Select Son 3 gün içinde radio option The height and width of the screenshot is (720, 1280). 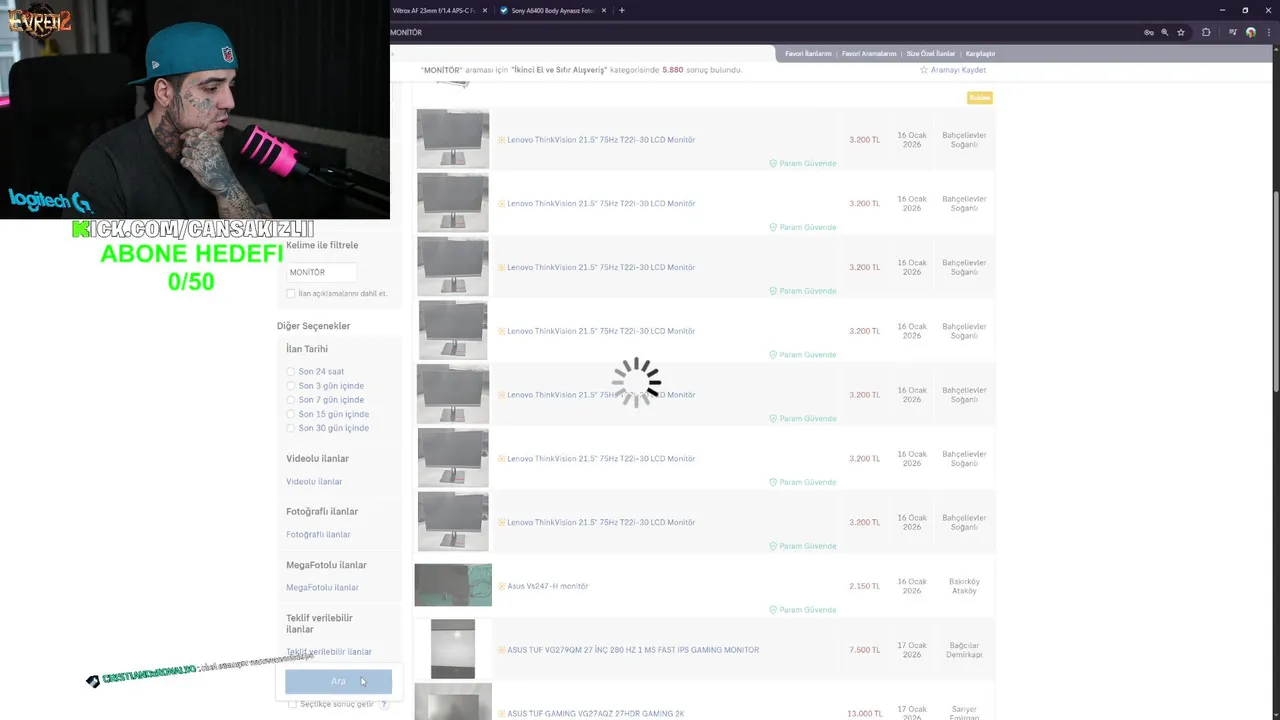pyautogui.click(x=291, y=386)
